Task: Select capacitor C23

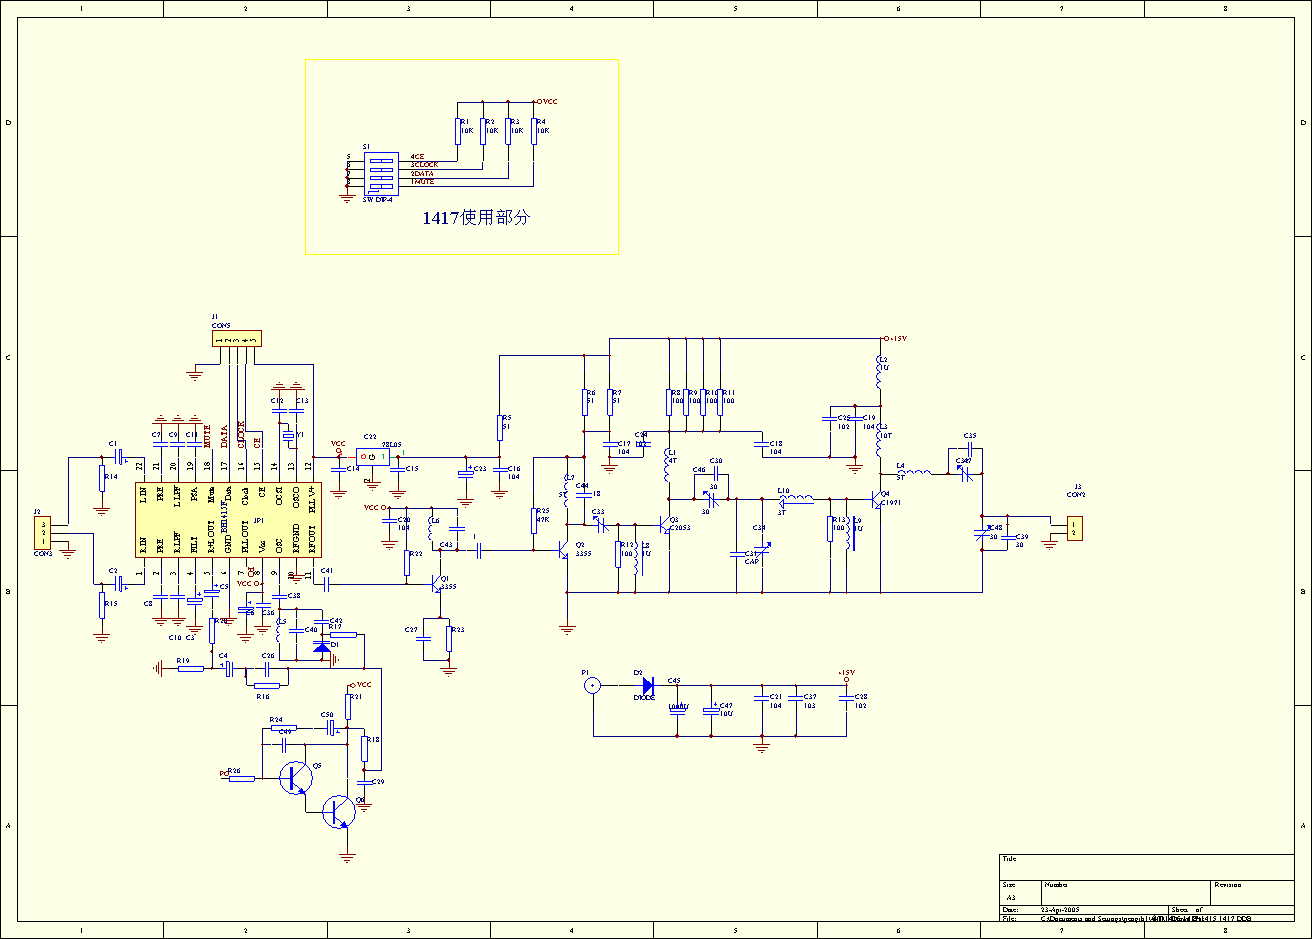Action: (x=465, y=473)
